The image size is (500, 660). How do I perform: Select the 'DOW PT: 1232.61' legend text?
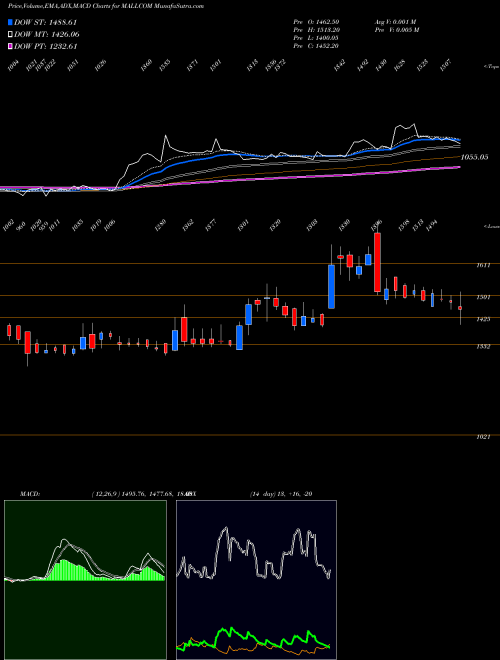[45, 46]
